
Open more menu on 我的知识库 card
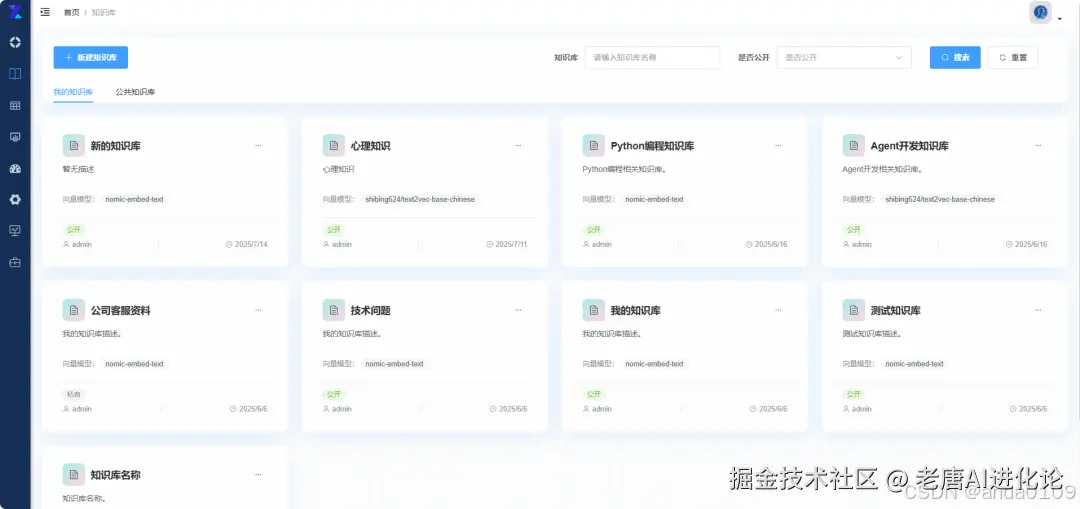778,310
